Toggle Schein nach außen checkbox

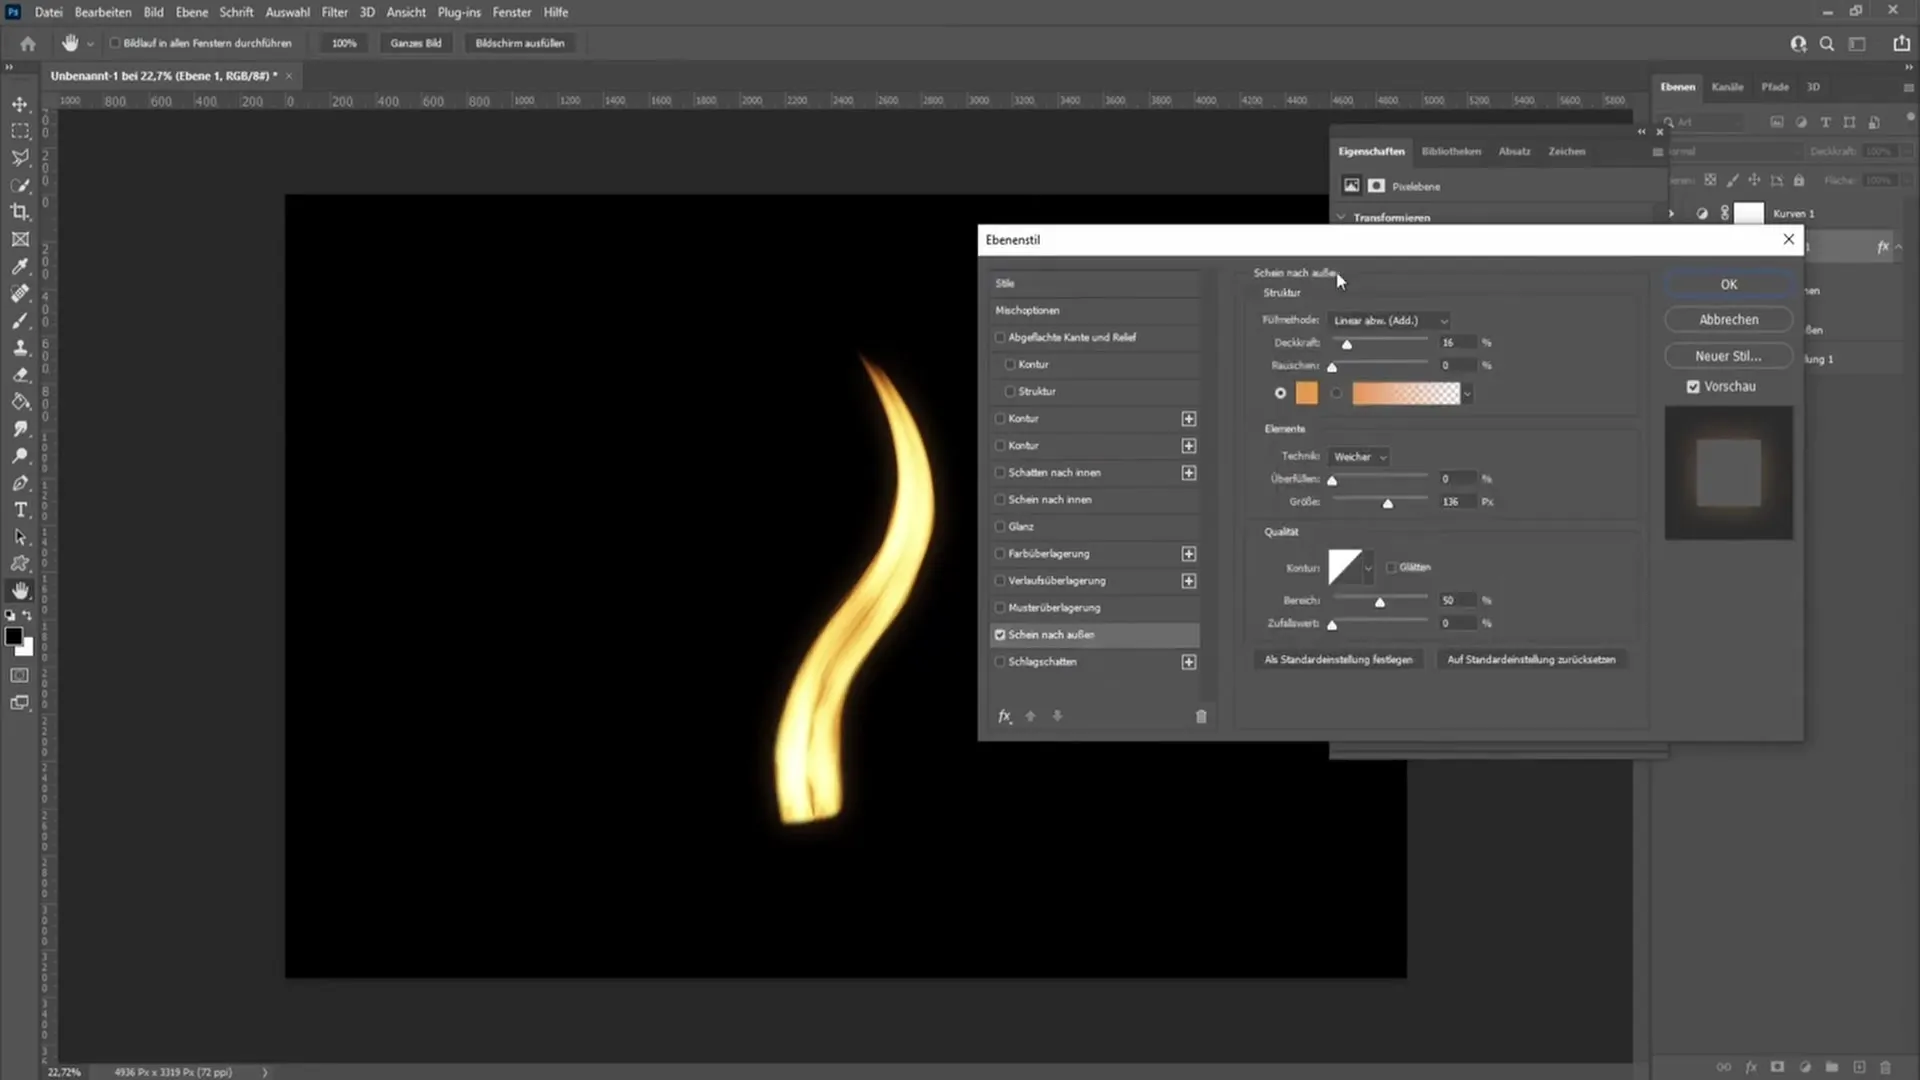(998, 634)
